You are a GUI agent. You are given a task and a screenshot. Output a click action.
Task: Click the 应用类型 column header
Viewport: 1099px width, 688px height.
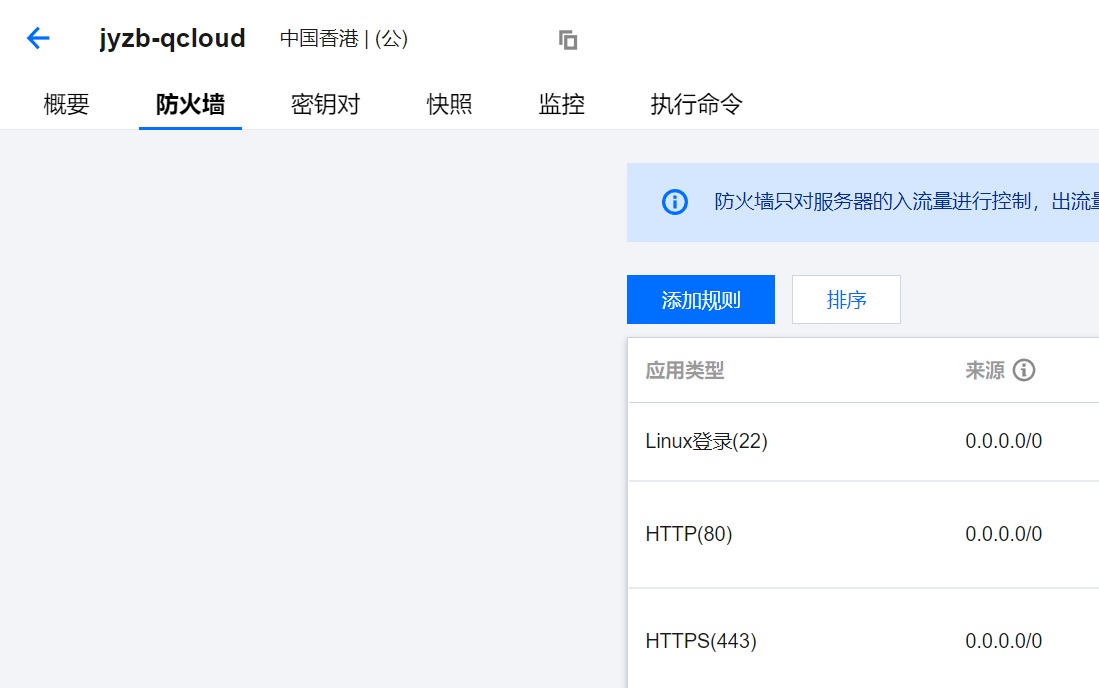point(685,370)
